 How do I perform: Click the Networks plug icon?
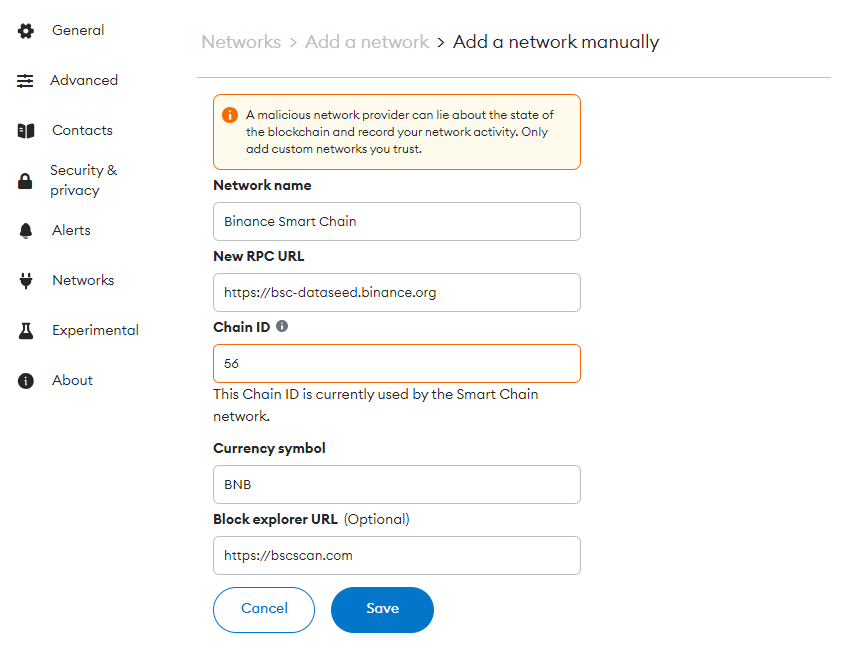coord(25,281)
